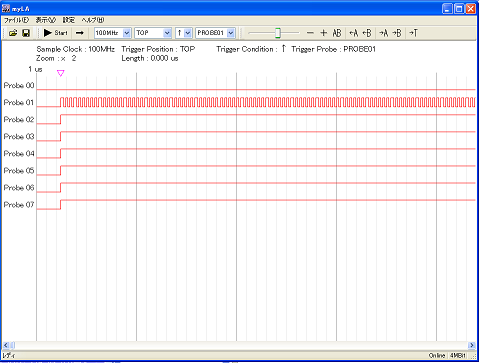The height and width of the screenshot is (363, 479).
Task: Click the pink trigger marker triangle
Action: [x=60, y=73]
